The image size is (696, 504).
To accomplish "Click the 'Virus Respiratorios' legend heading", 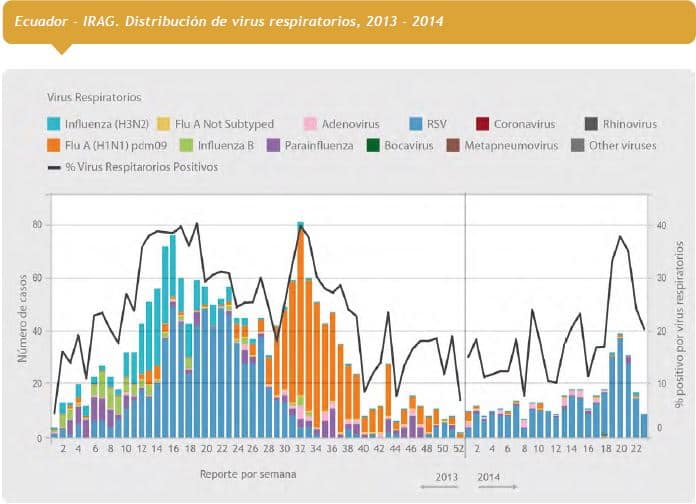I will pyautogui.click(x=94, y=98).
